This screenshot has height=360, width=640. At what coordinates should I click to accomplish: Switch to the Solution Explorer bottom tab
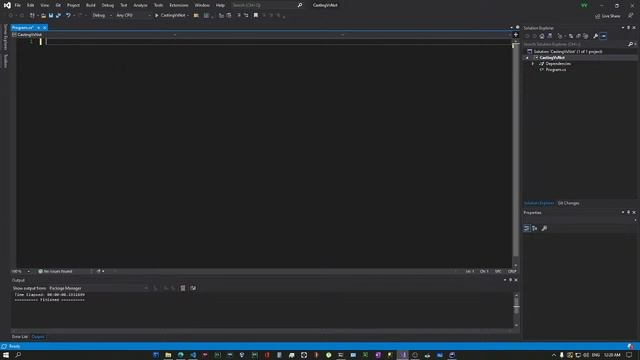[x=539, y=203]
